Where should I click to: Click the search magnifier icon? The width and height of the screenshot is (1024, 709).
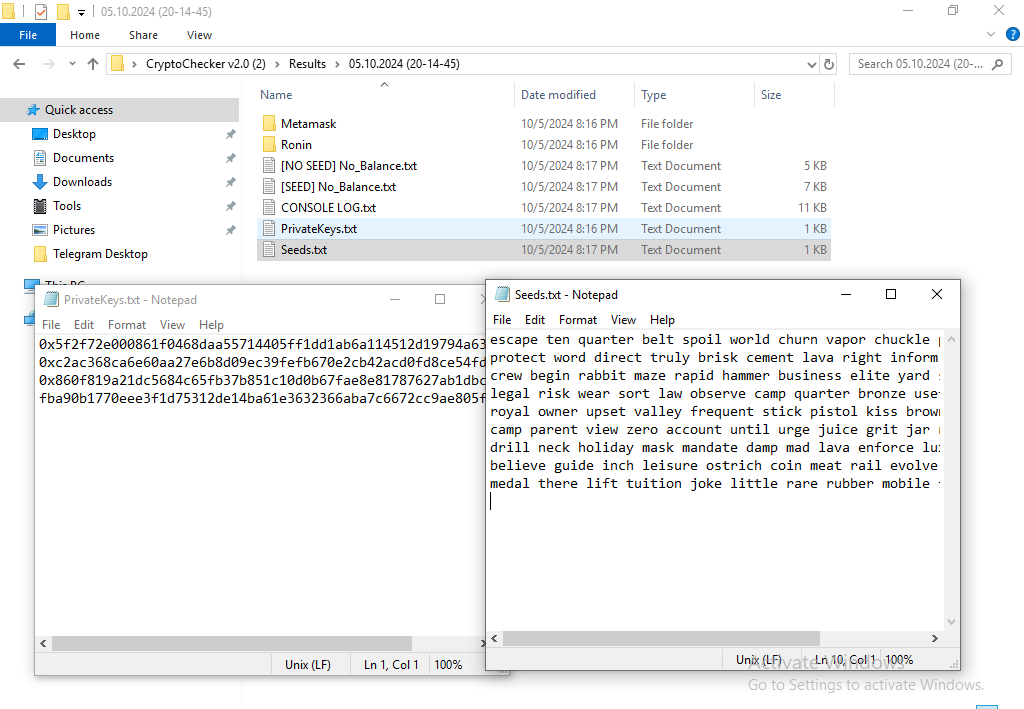[x=997, y=64]
